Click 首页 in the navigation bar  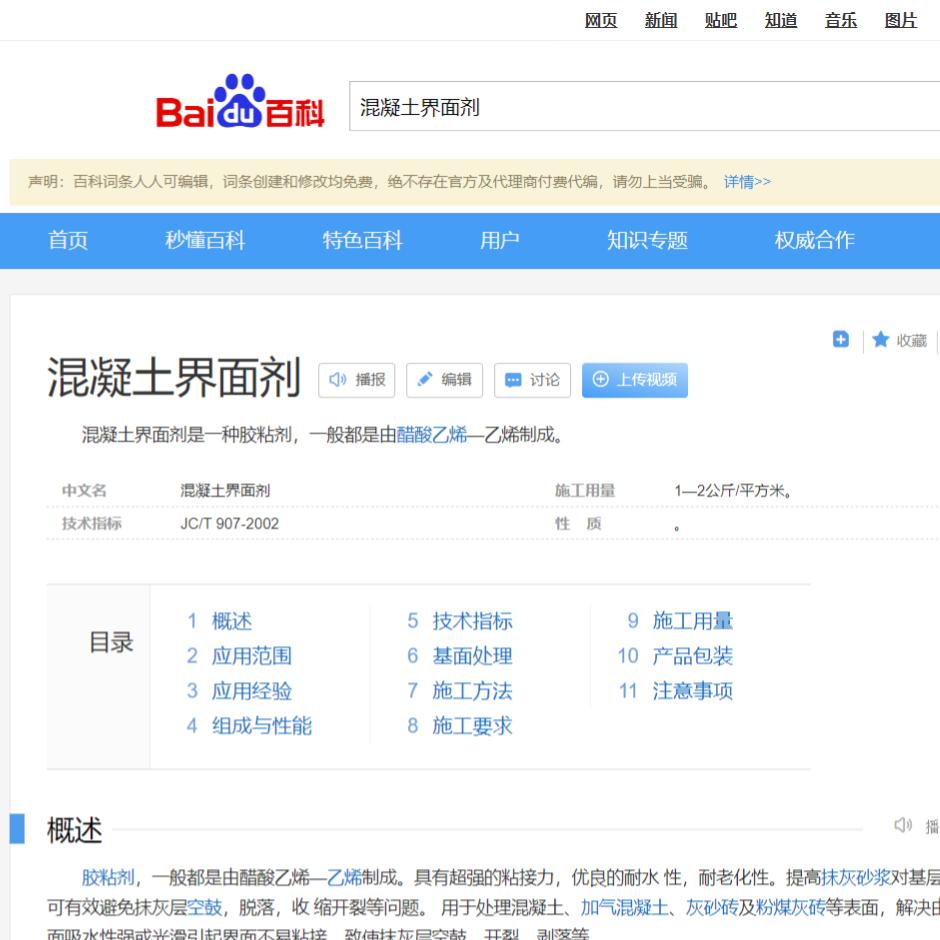click(67, 240)
